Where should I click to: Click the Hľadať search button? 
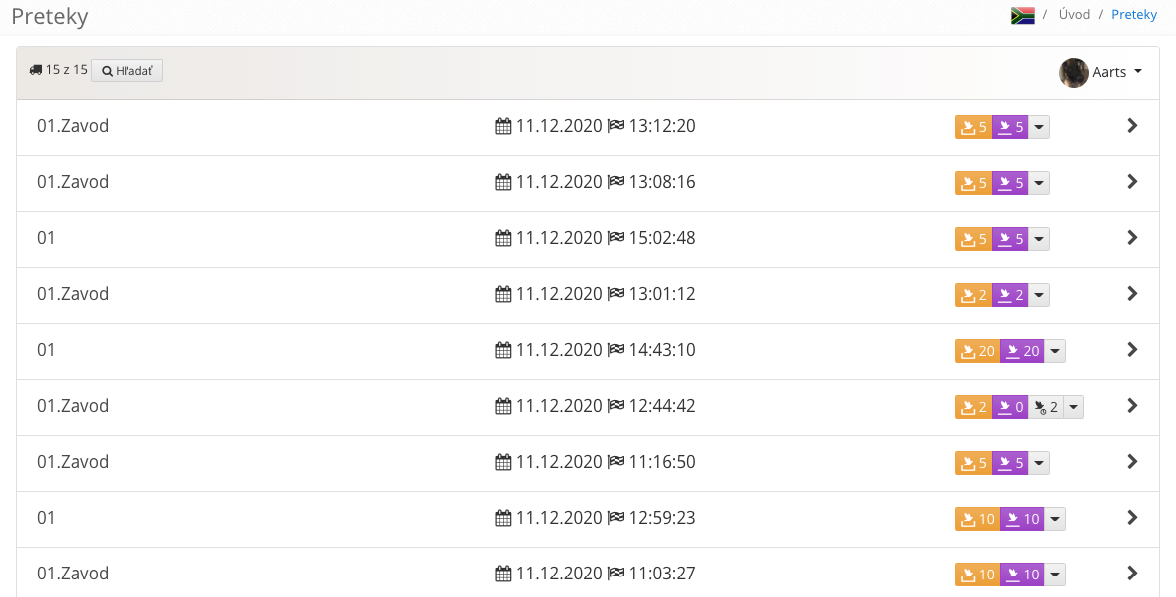click(x=127, y=70)
